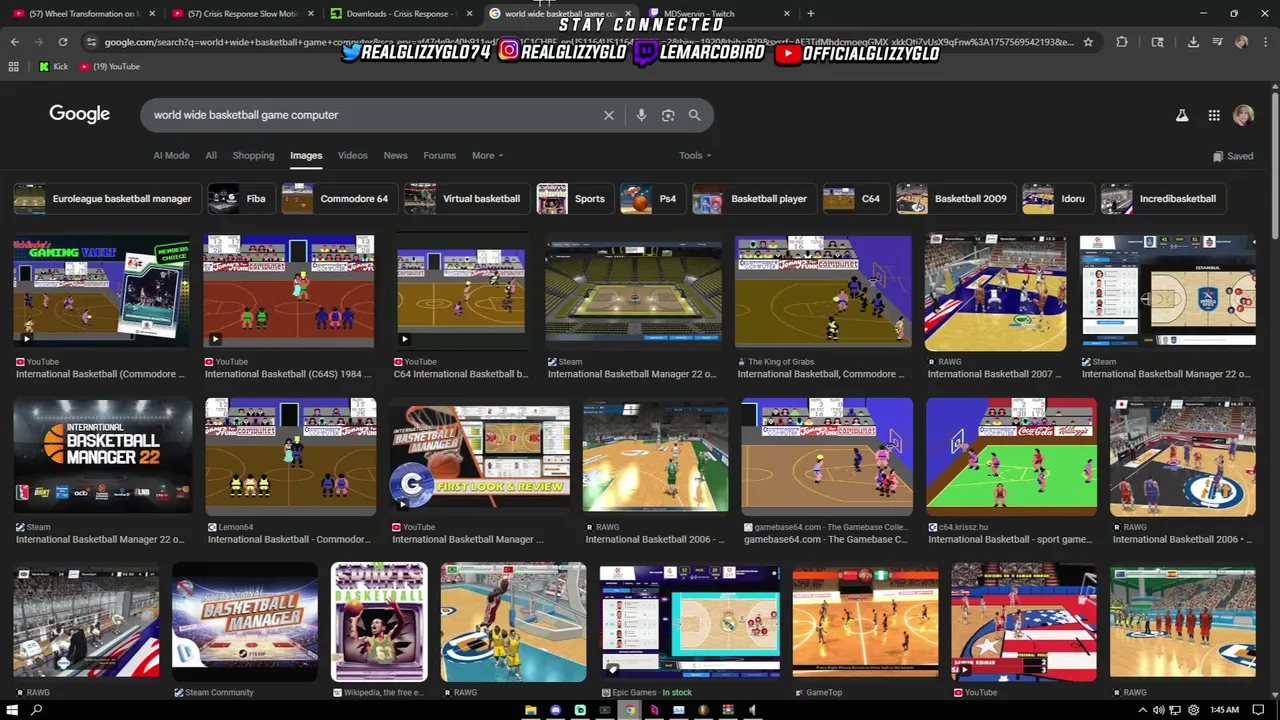Clear the search box with X icon
The width and height of the screenshot is (1280, 720).
[608, 115]
